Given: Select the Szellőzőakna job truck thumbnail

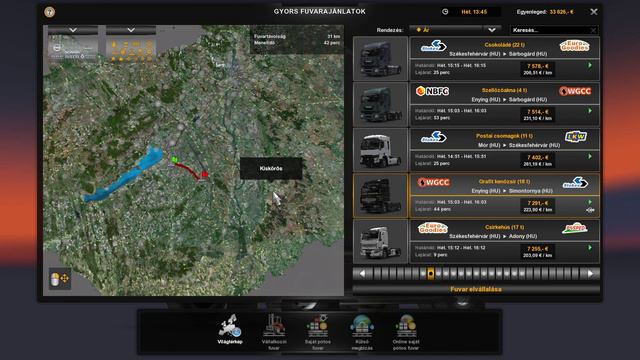Looking at the screenshot, I should pos(380,104).
